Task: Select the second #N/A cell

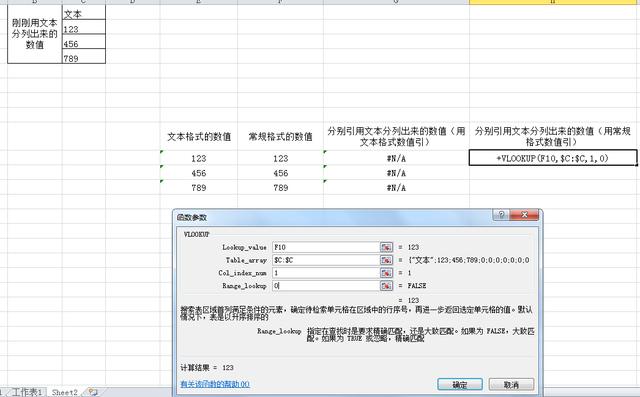Action: click(396, 173)
